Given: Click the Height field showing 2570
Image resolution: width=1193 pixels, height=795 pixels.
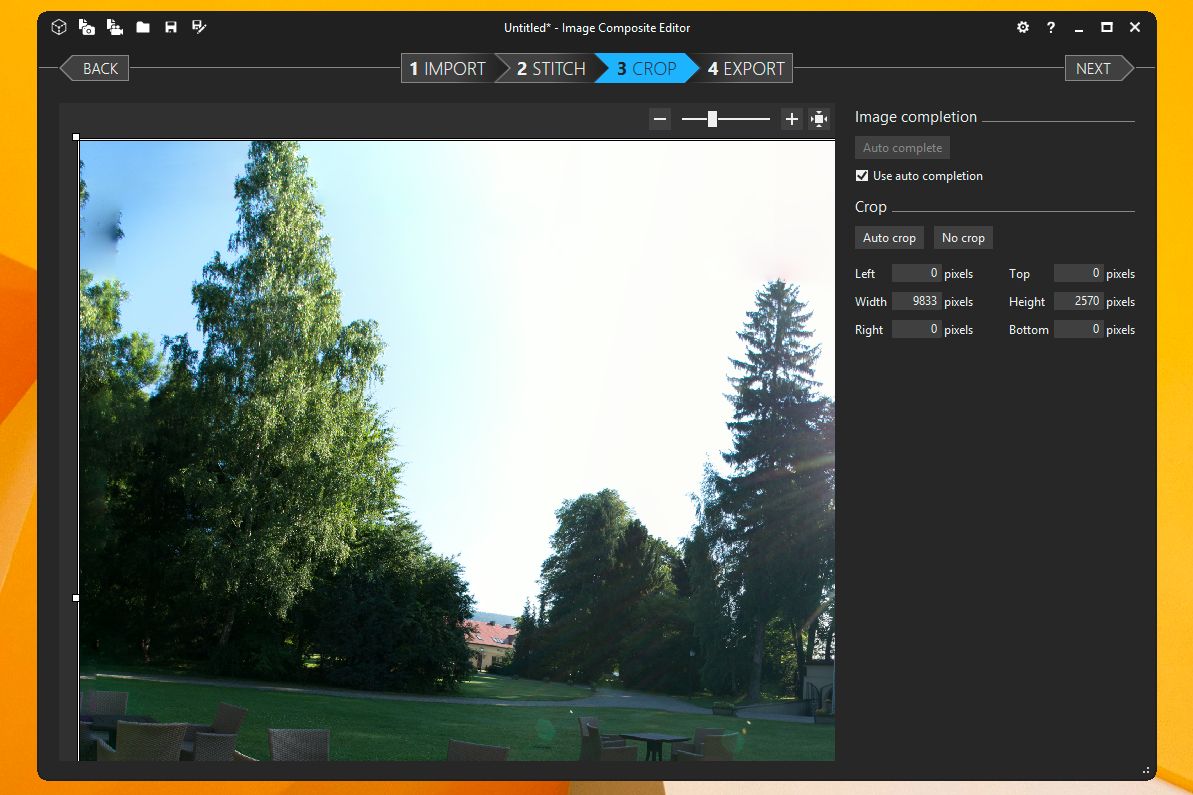Looking at the screenshot, I should pos(1078,301).
